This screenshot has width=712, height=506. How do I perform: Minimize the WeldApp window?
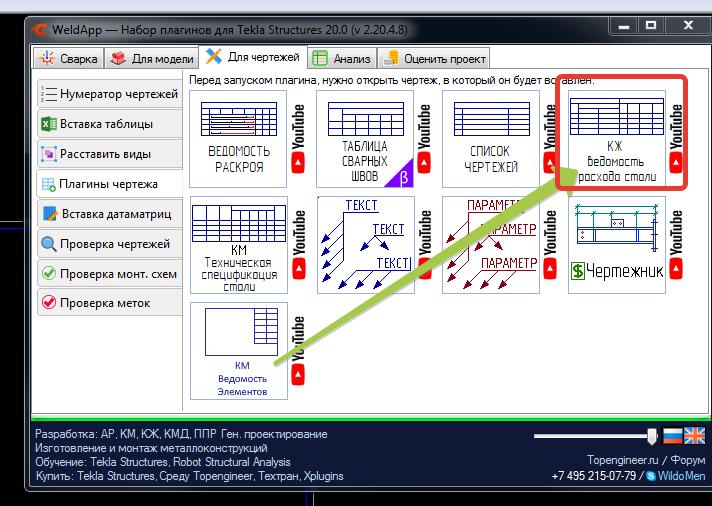(623, 26)
